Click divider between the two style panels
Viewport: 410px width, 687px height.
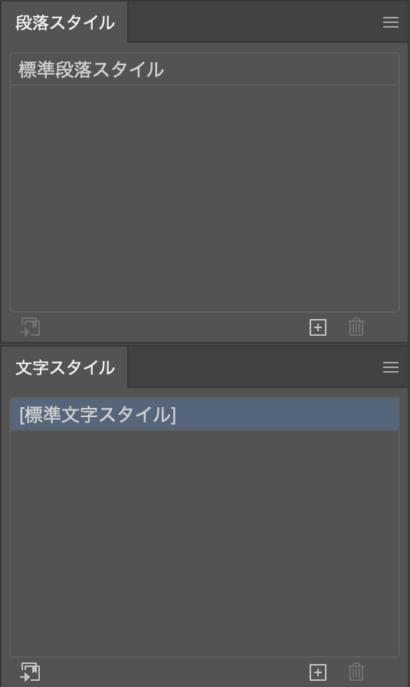point(205,344)
